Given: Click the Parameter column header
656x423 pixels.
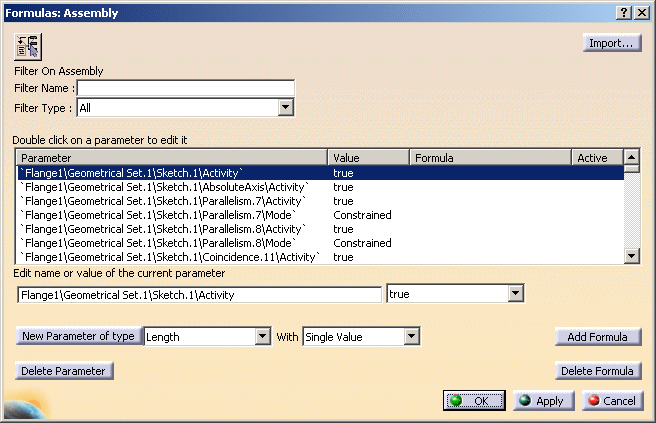Looking at the screenshot, I should [172, 158].
